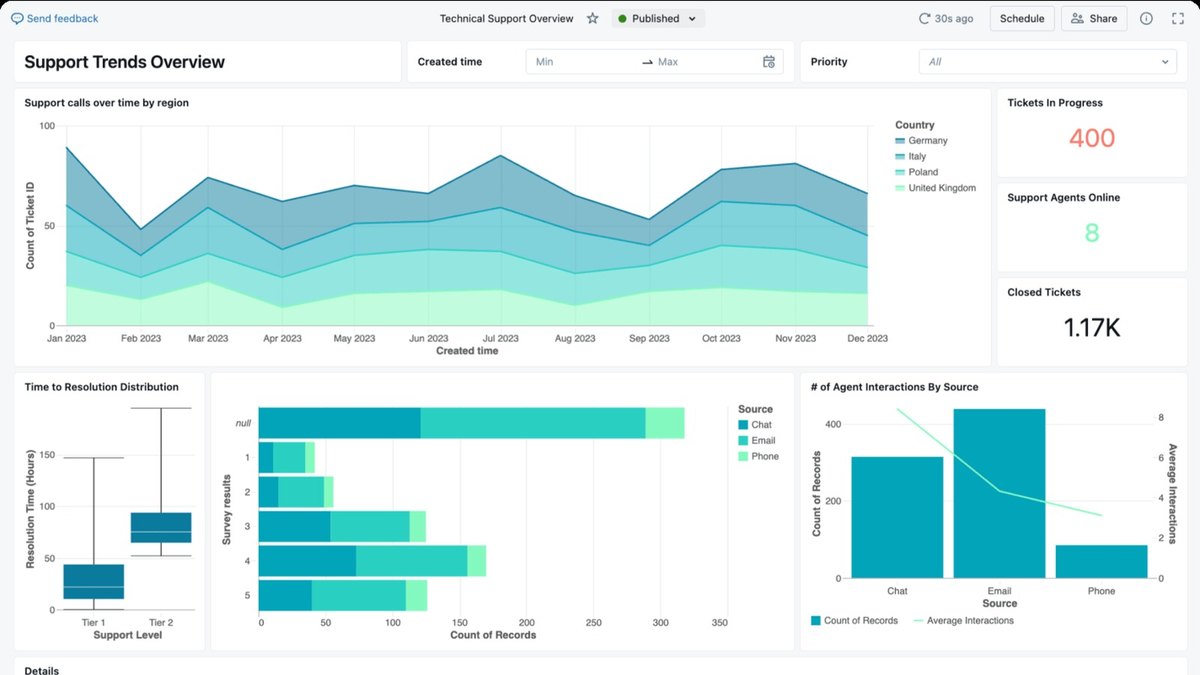Click the Closed Tickets value 1.17K

[1092, 328]
